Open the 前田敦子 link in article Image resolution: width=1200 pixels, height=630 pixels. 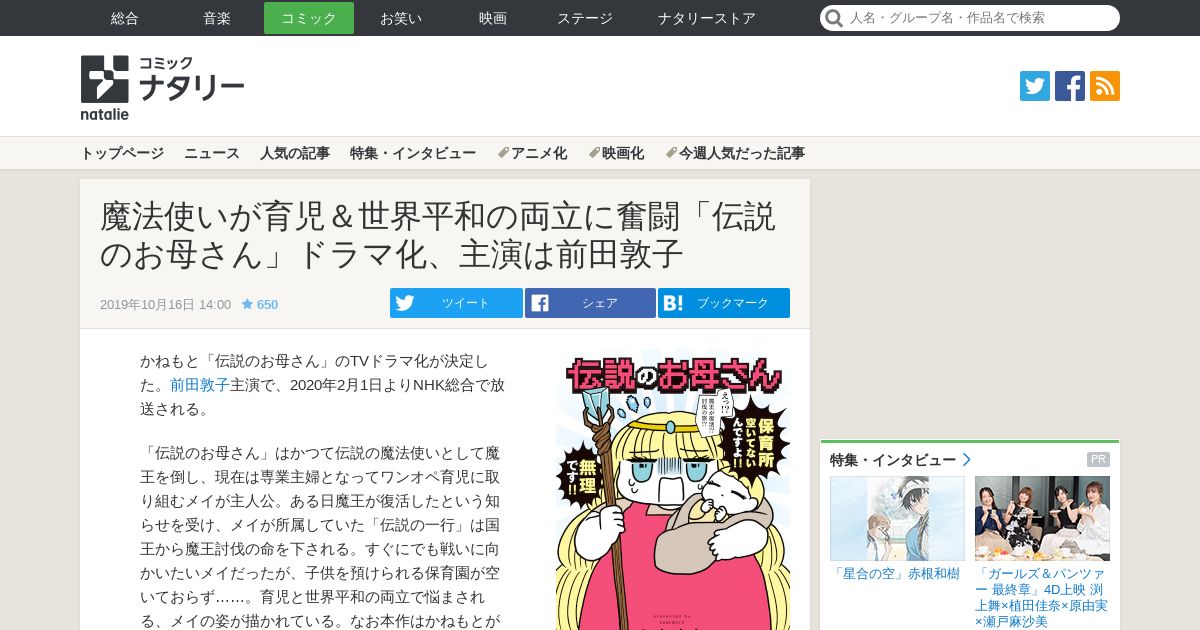click(x=200, y=385)
